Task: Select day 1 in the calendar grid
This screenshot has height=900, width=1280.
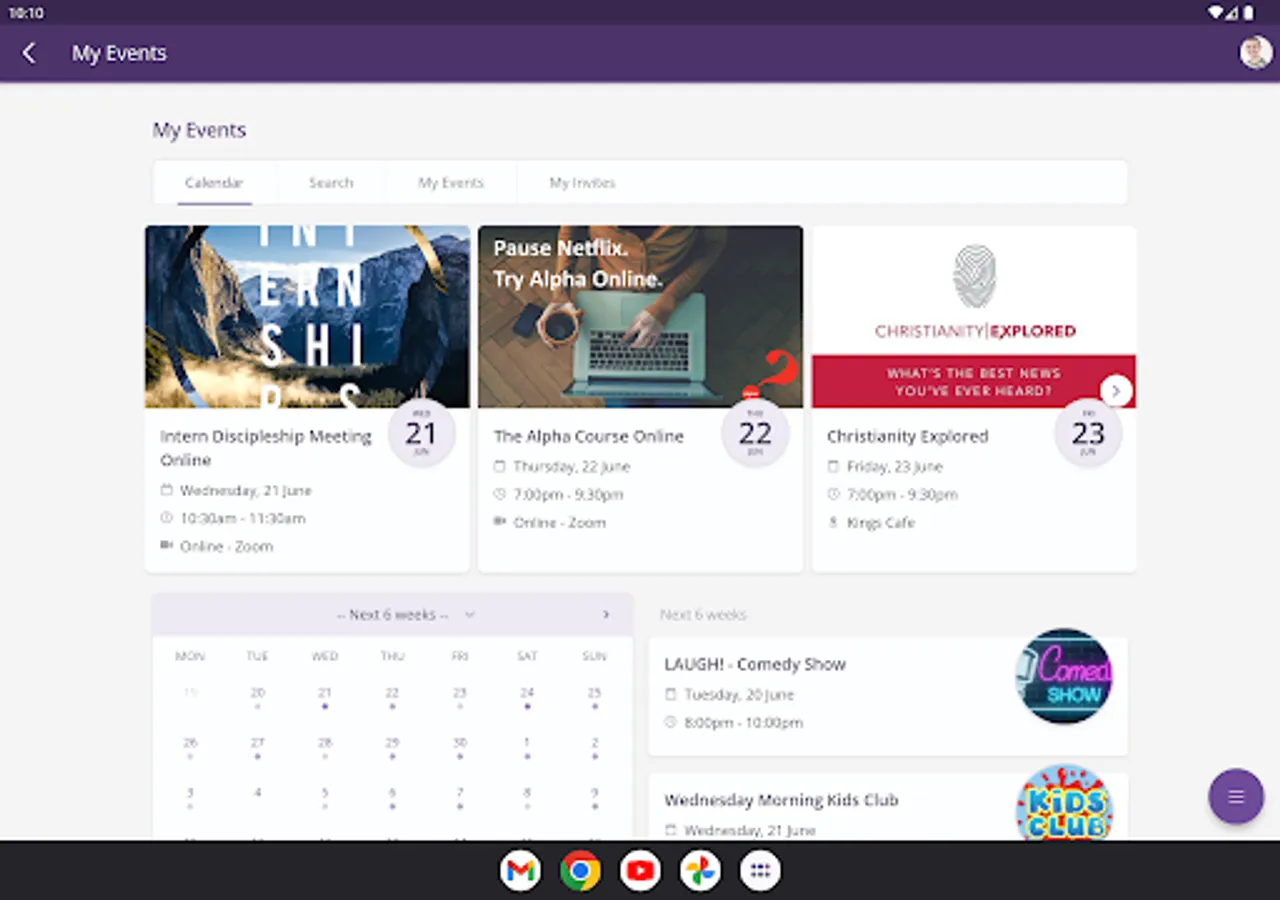Action: tap(527, 743)
